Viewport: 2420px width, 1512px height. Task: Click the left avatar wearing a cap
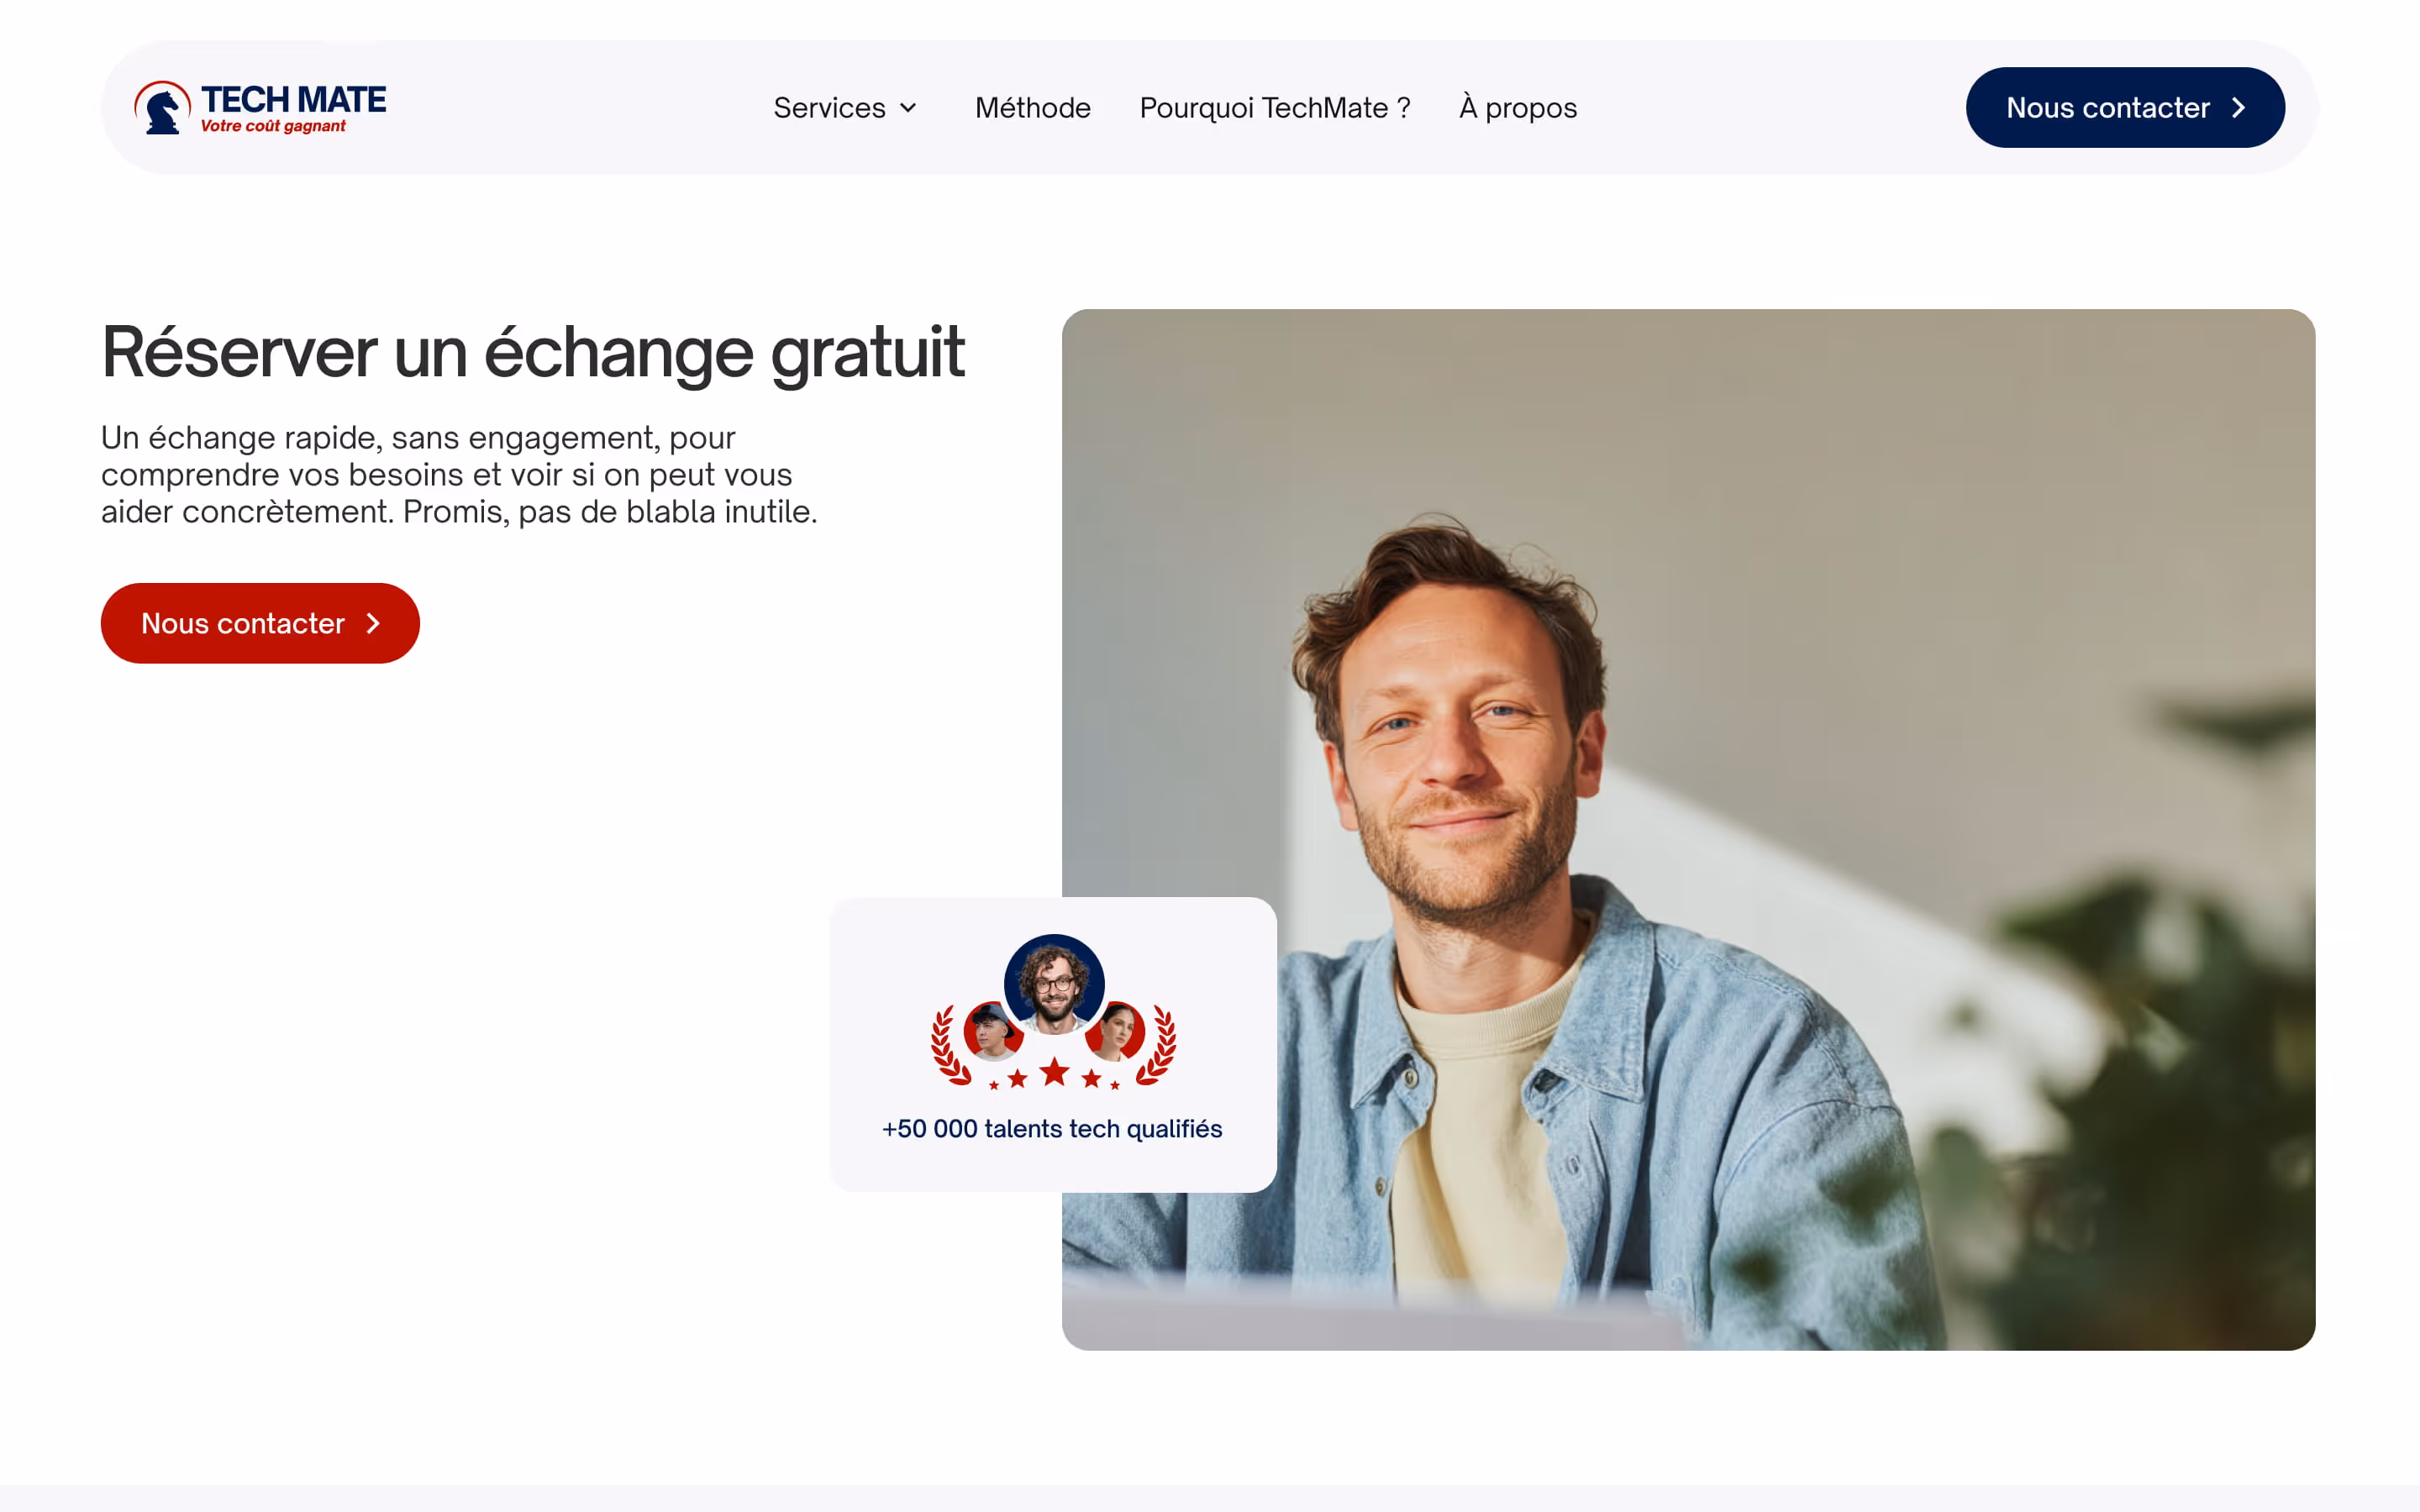pos(992,1031)
